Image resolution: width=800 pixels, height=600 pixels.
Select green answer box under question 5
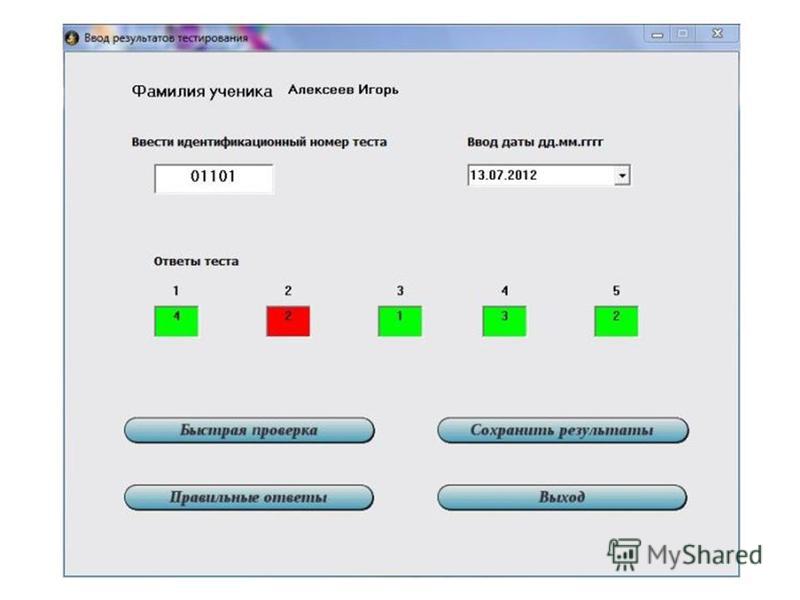coord(616,321)
